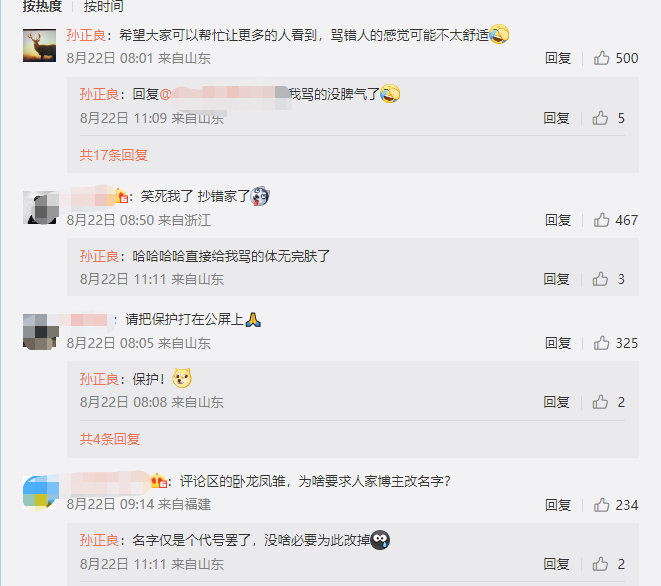Image resolution: width=661 pixels, height=586 pixels.
Task: Like the comment with 325 likes
Action: pos(602,343)
